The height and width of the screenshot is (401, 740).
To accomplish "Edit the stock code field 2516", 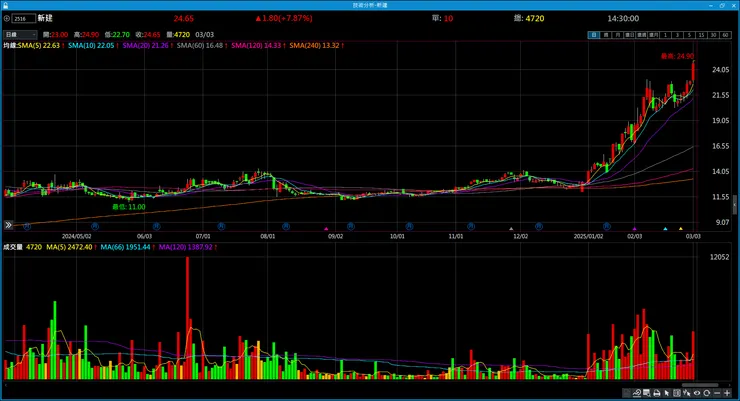I will (24, 18).
